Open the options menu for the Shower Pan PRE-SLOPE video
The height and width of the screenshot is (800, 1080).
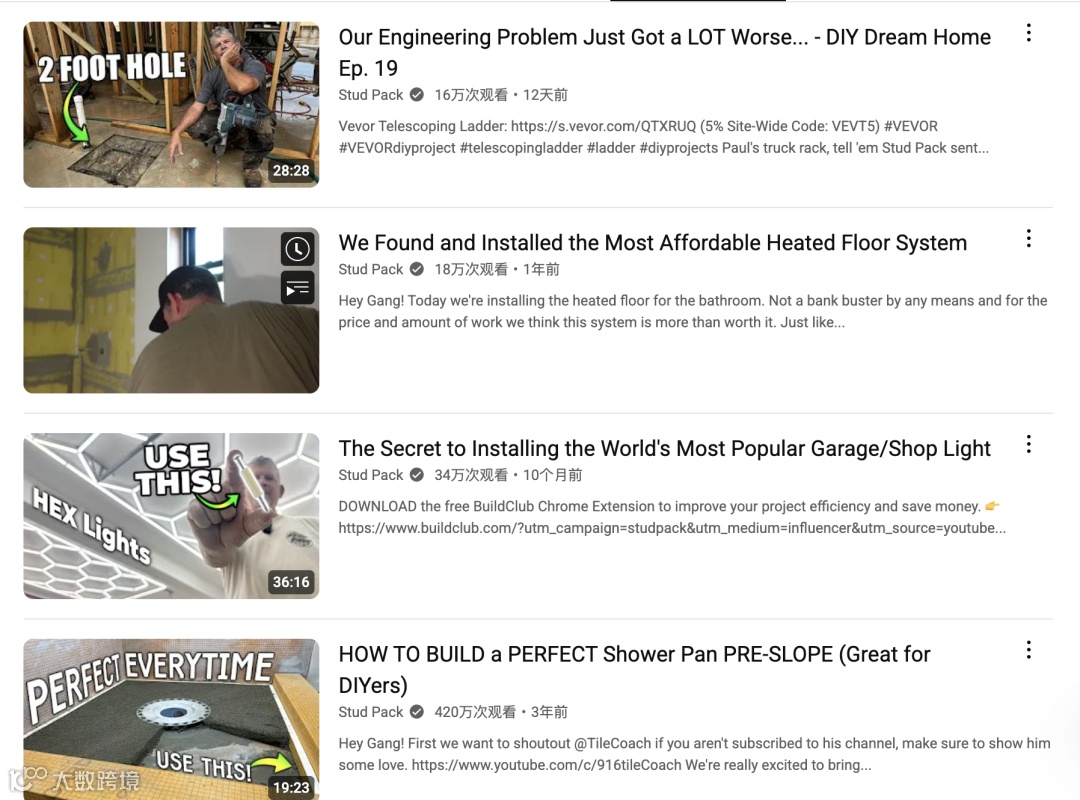point(1028,650)
